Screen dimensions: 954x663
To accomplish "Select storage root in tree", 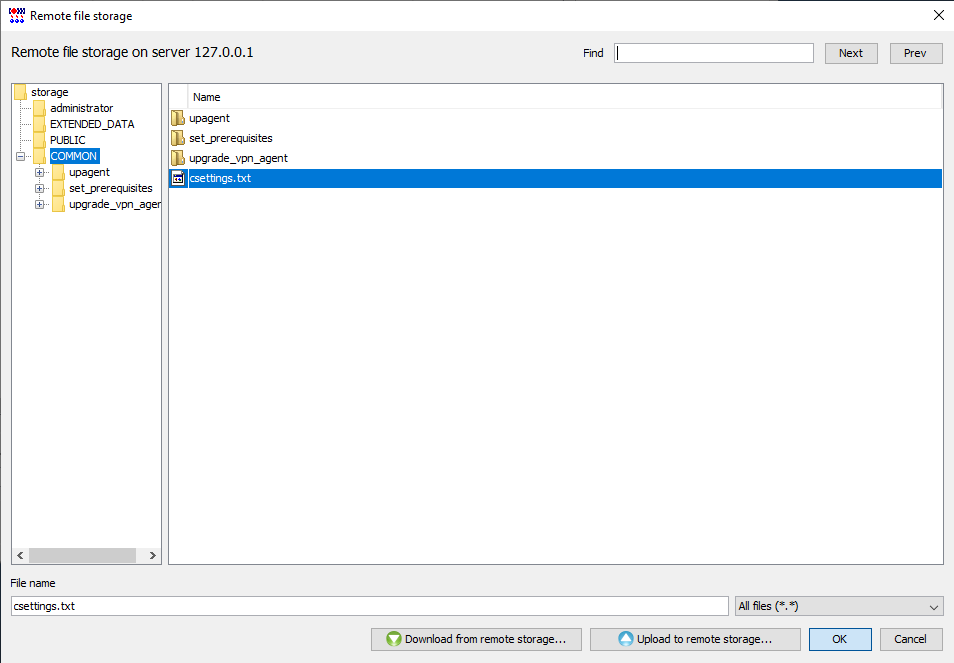I will pos(50,92).
